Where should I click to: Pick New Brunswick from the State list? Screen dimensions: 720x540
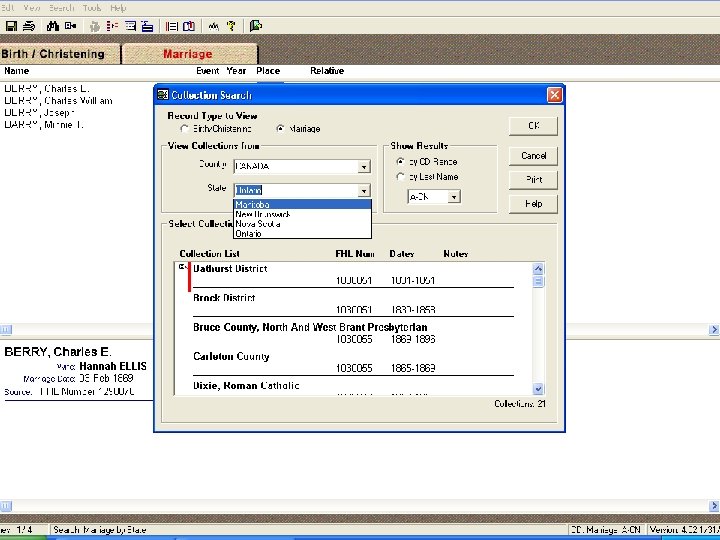point(303,214)
